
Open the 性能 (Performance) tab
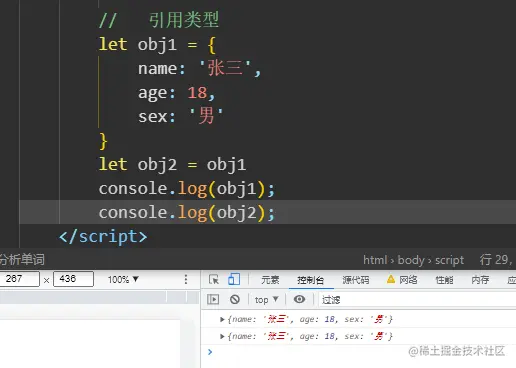[x=444, y=280]
